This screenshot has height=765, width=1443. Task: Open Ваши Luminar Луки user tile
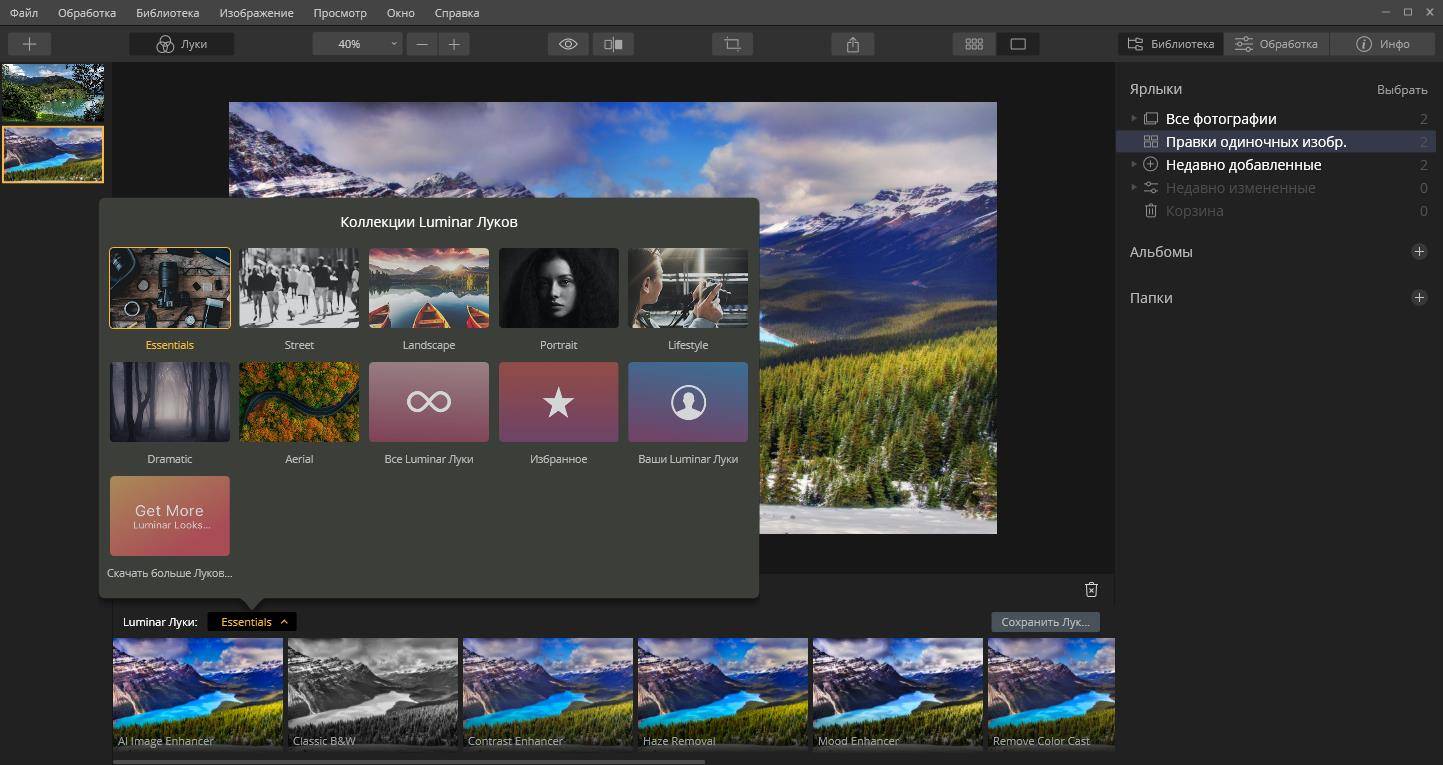click(x=688, y=402)
